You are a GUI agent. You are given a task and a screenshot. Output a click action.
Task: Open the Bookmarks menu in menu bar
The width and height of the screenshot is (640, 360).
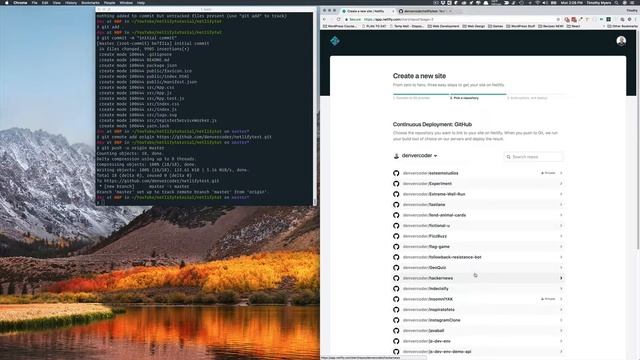90,2
